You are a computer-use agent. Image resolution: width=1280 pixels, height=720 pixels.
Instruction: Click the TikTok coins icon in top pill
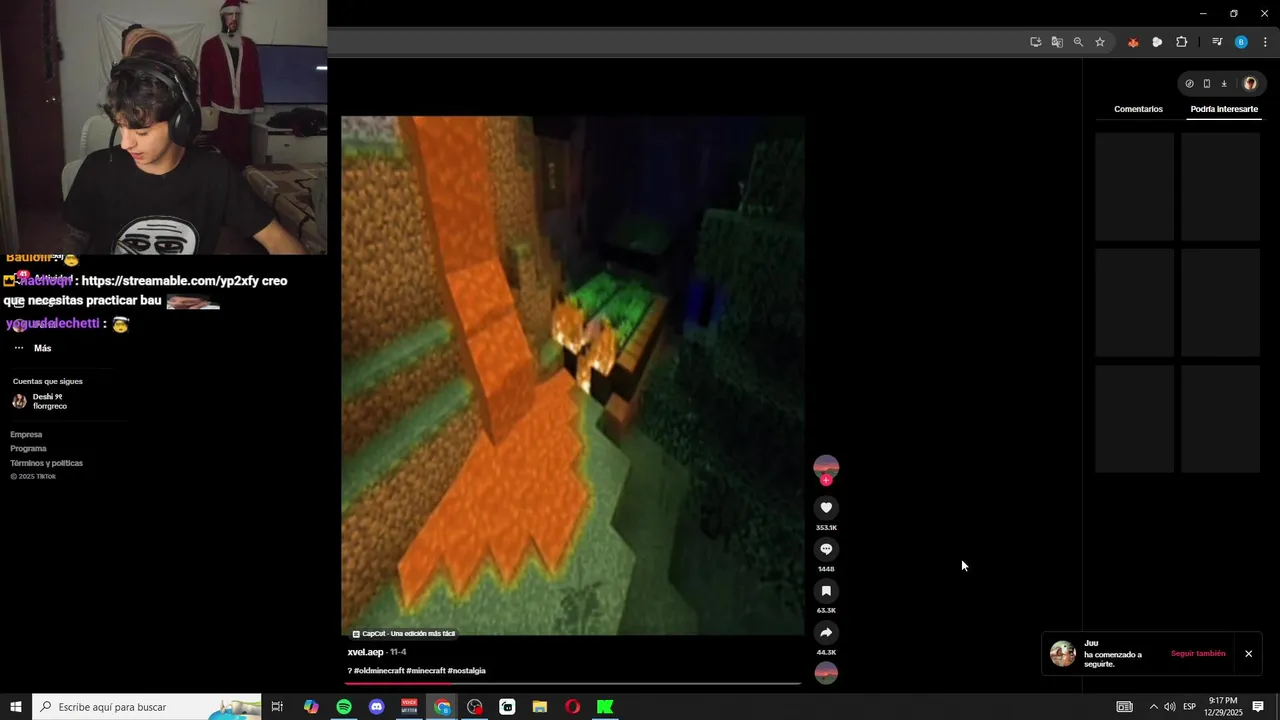point(1189,84)
